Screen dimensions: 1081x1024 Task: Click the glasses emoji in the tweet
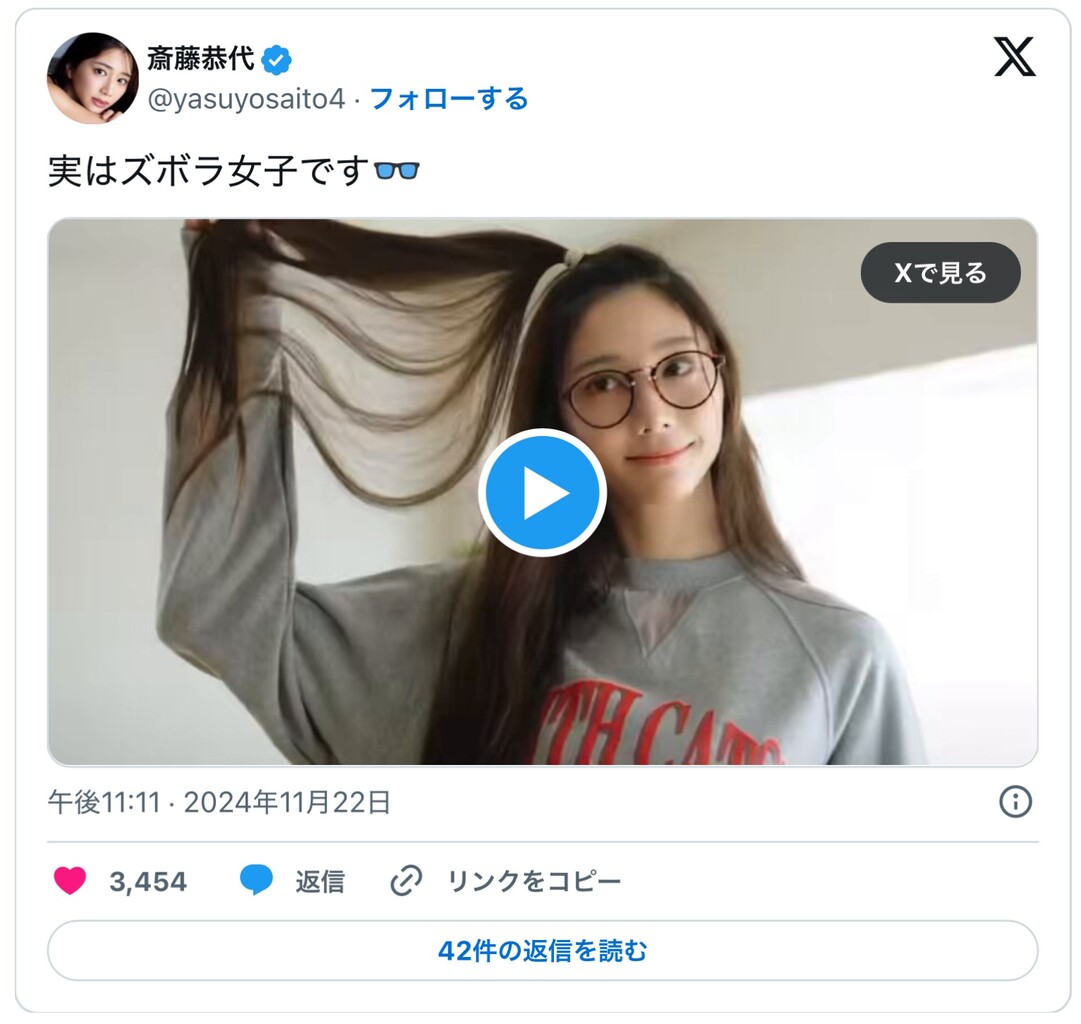tap(396, 170)
